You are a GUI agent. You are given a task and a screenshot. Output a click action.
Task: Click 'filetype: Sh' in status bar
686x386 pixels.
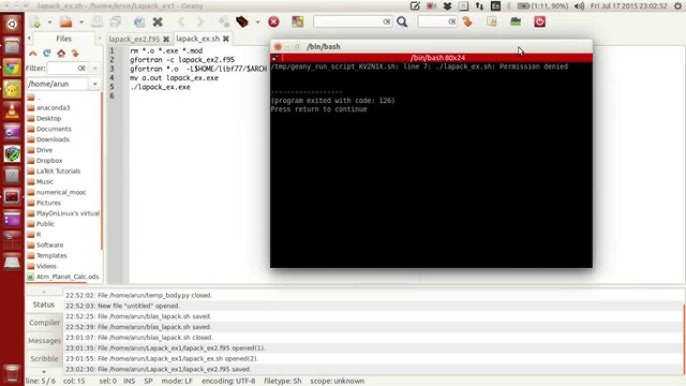point(282,381)
